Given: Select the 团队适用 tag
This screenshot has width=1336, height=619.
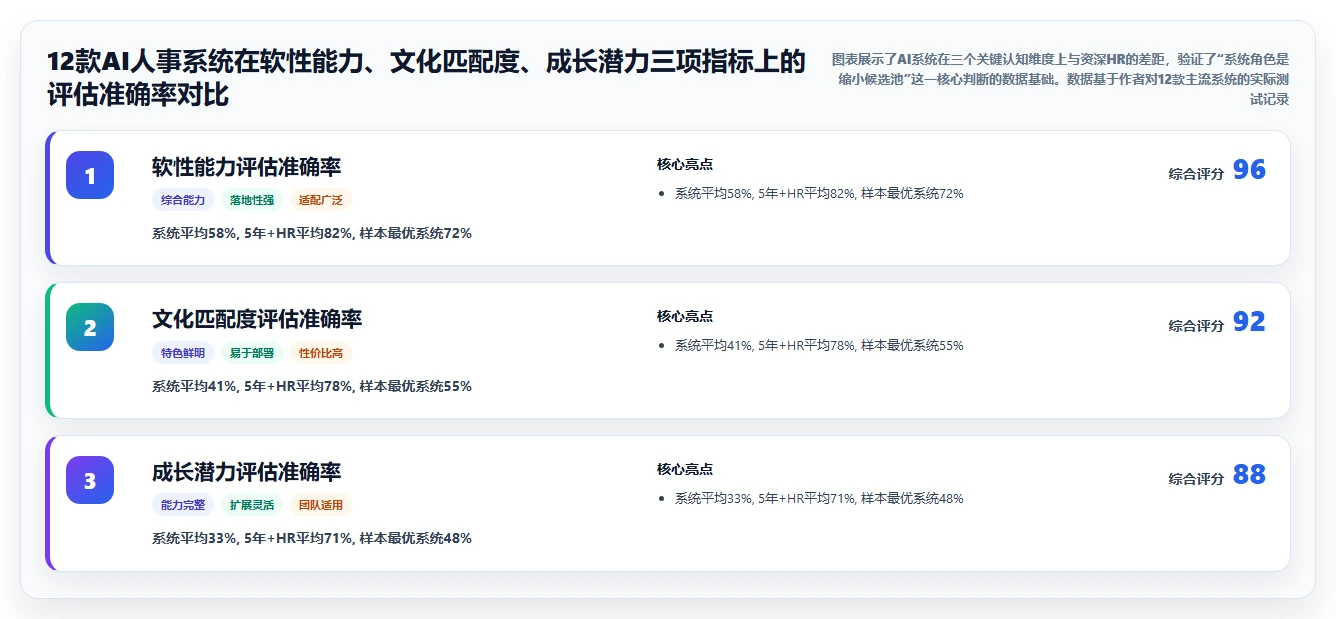Looking at the screenshot, I should (x=321, y=505).
